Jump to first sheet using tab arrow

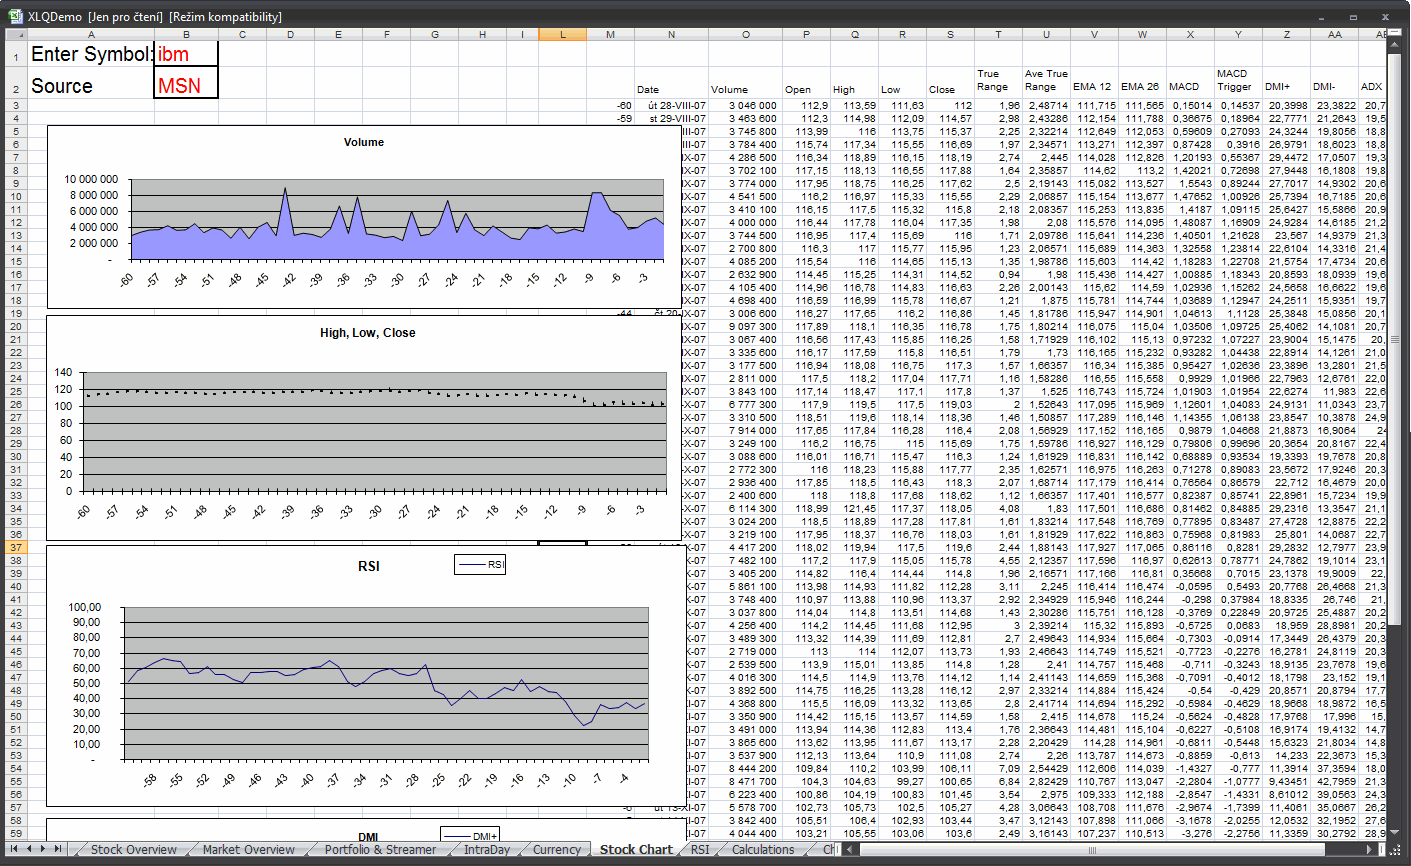[14, 849]
